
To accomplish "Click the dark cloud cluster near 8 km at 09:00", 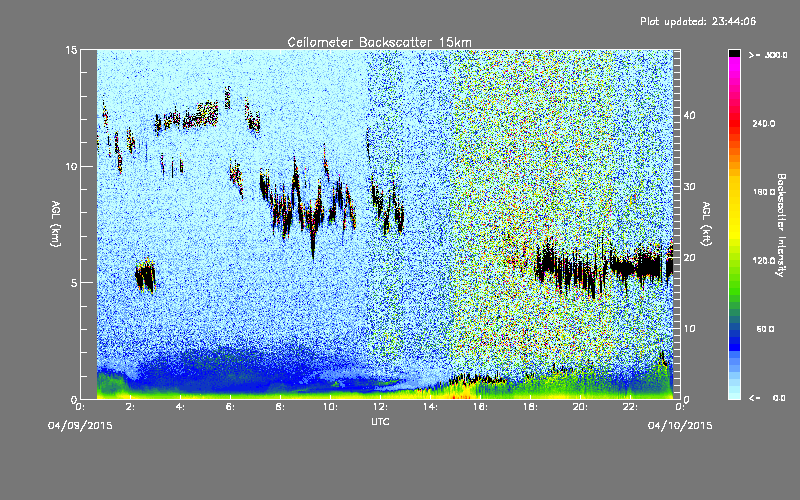I will (309, 207).
